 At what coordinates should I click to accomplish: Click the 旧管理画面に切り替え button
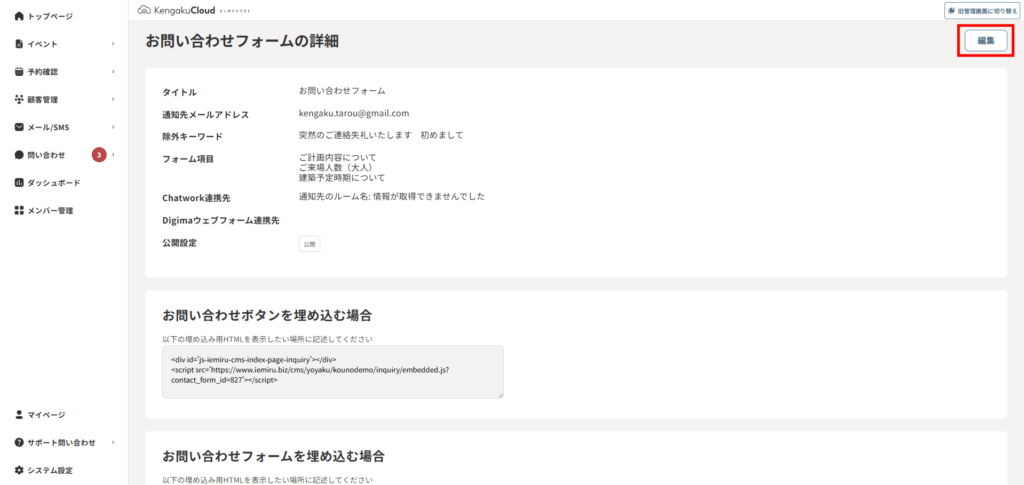(982, 11)
